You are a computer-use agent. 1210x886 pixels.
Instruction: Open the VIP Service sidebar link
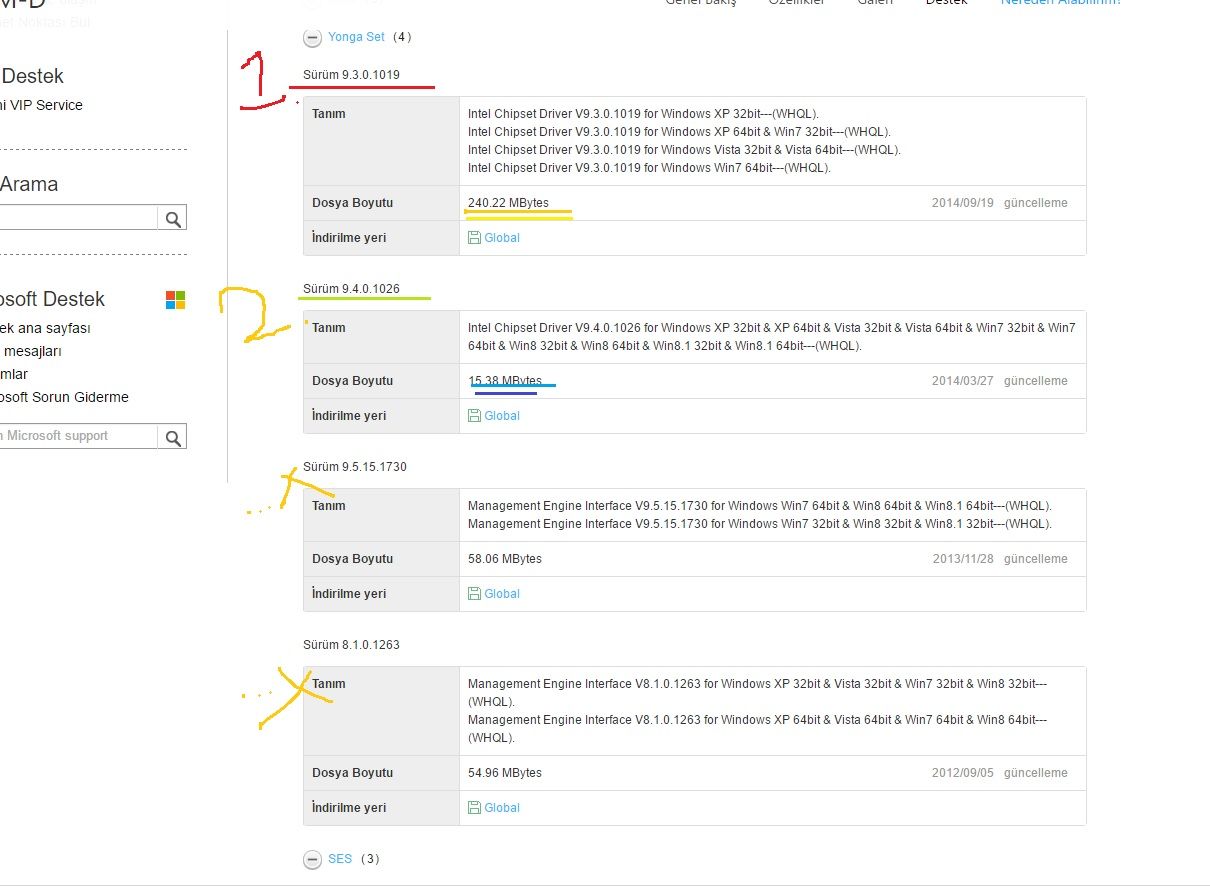[42, 105]
